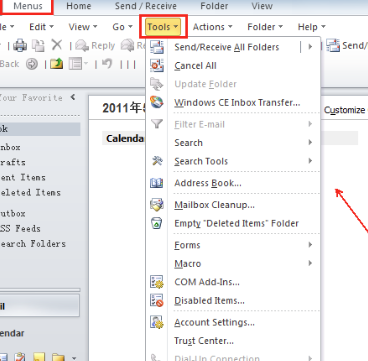This screenshot has height=361, width=368.
Task: Open the Help dropdown menu
Action: click(311, 27)
